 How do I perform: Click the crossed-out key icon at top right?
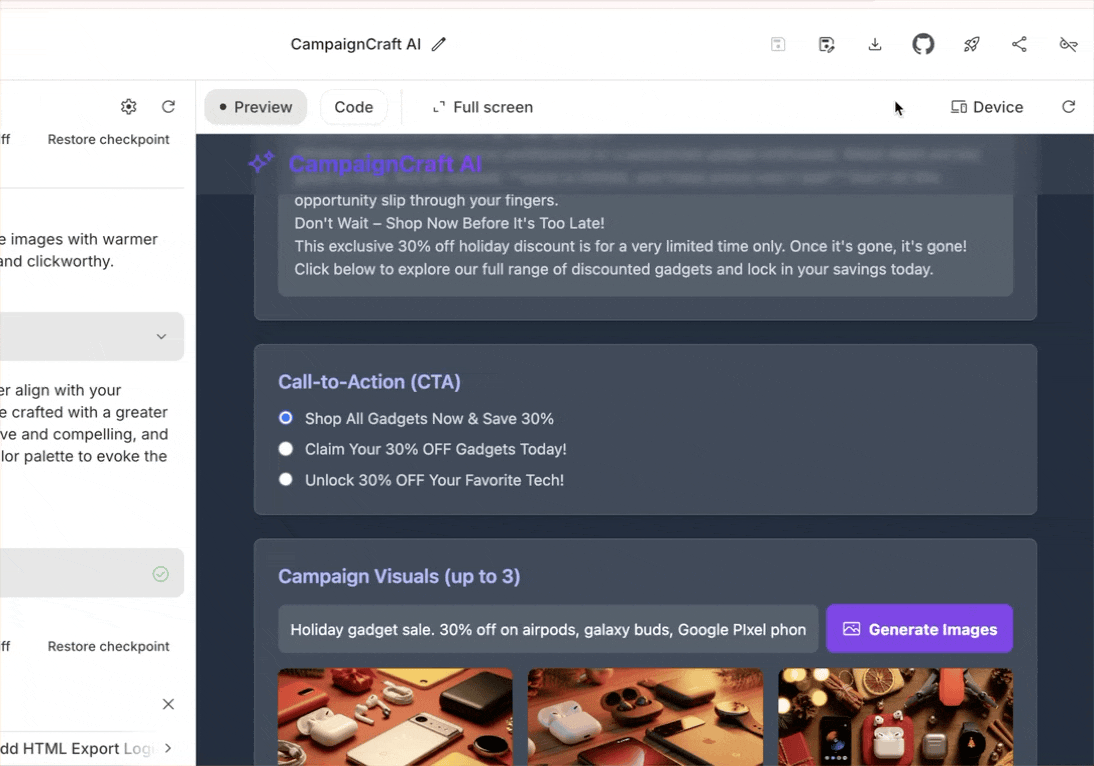pyautogui.click(x=1068, y=45)
